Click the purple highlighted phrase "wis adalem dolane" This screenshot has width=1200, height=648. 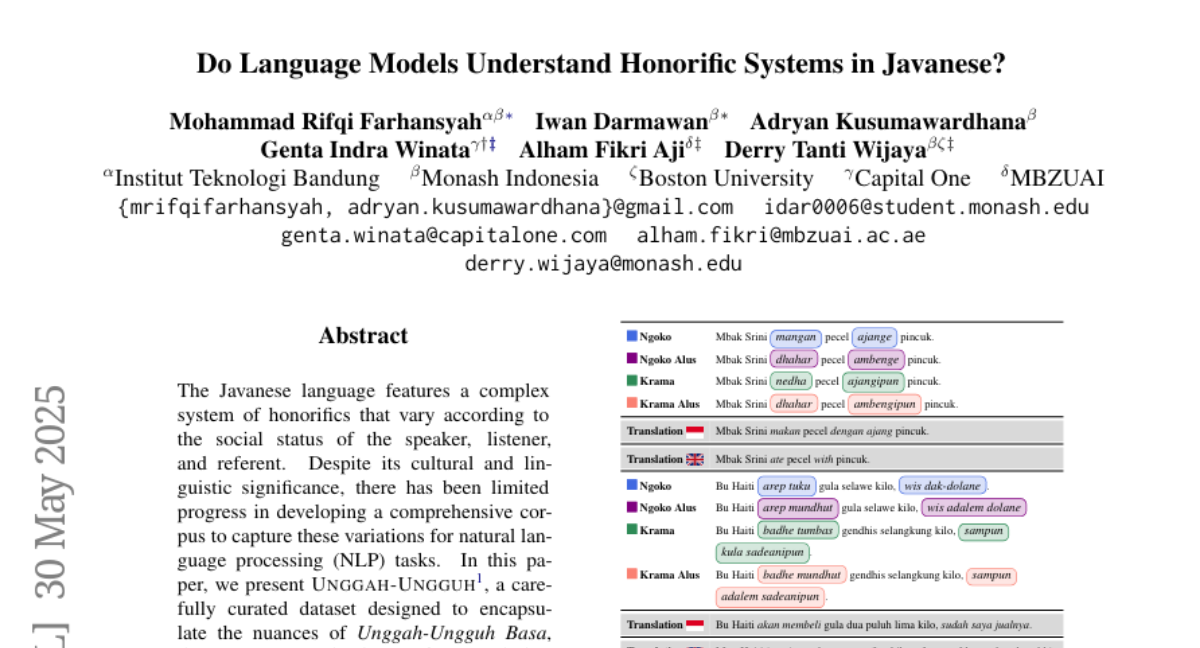(x=973, y=508)
